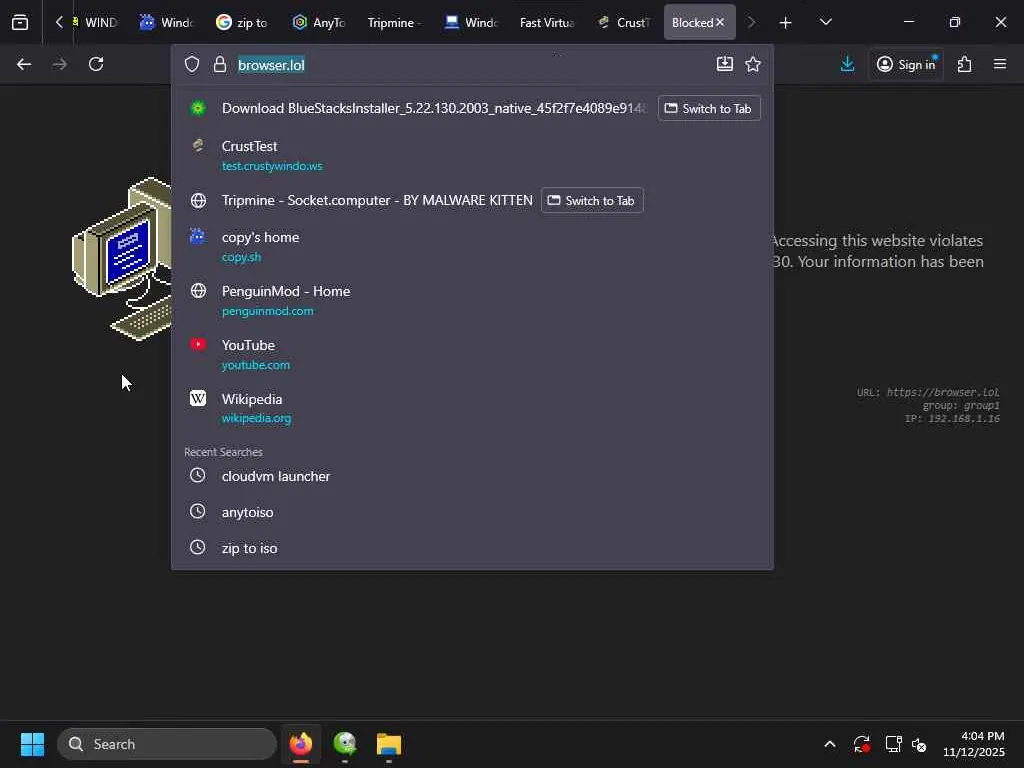Click the Sign in account button
This screenshot has width=1024, height=768.
point(906,64)
